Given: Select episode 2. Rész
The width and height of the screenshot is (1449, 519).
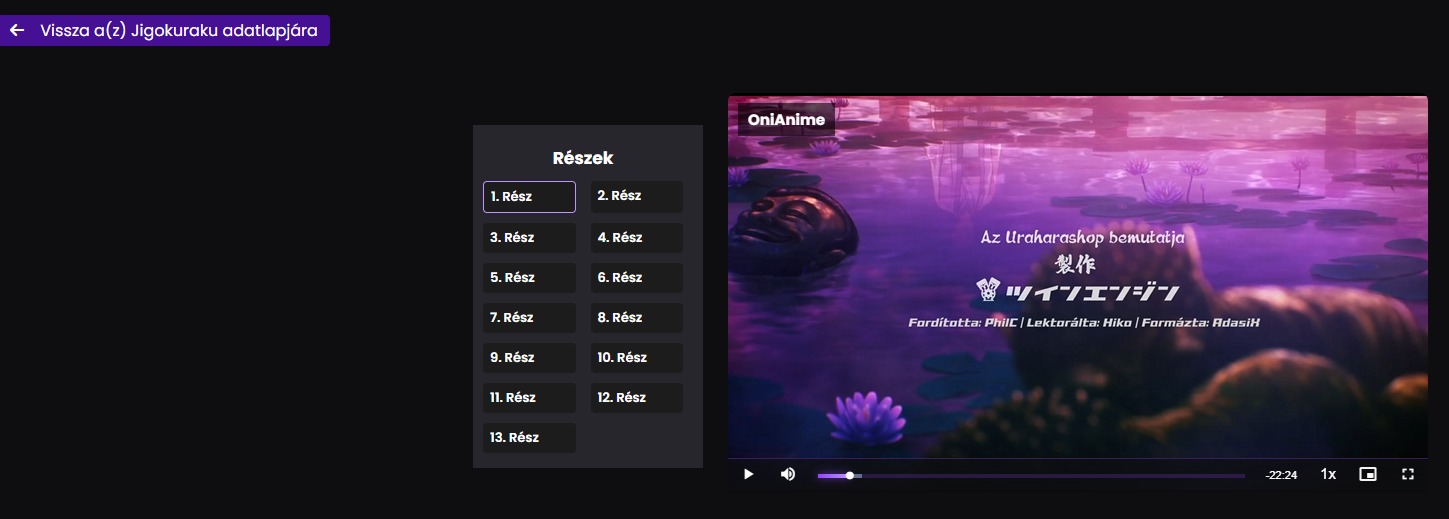Looking at the screenshot, I should 637,196.
